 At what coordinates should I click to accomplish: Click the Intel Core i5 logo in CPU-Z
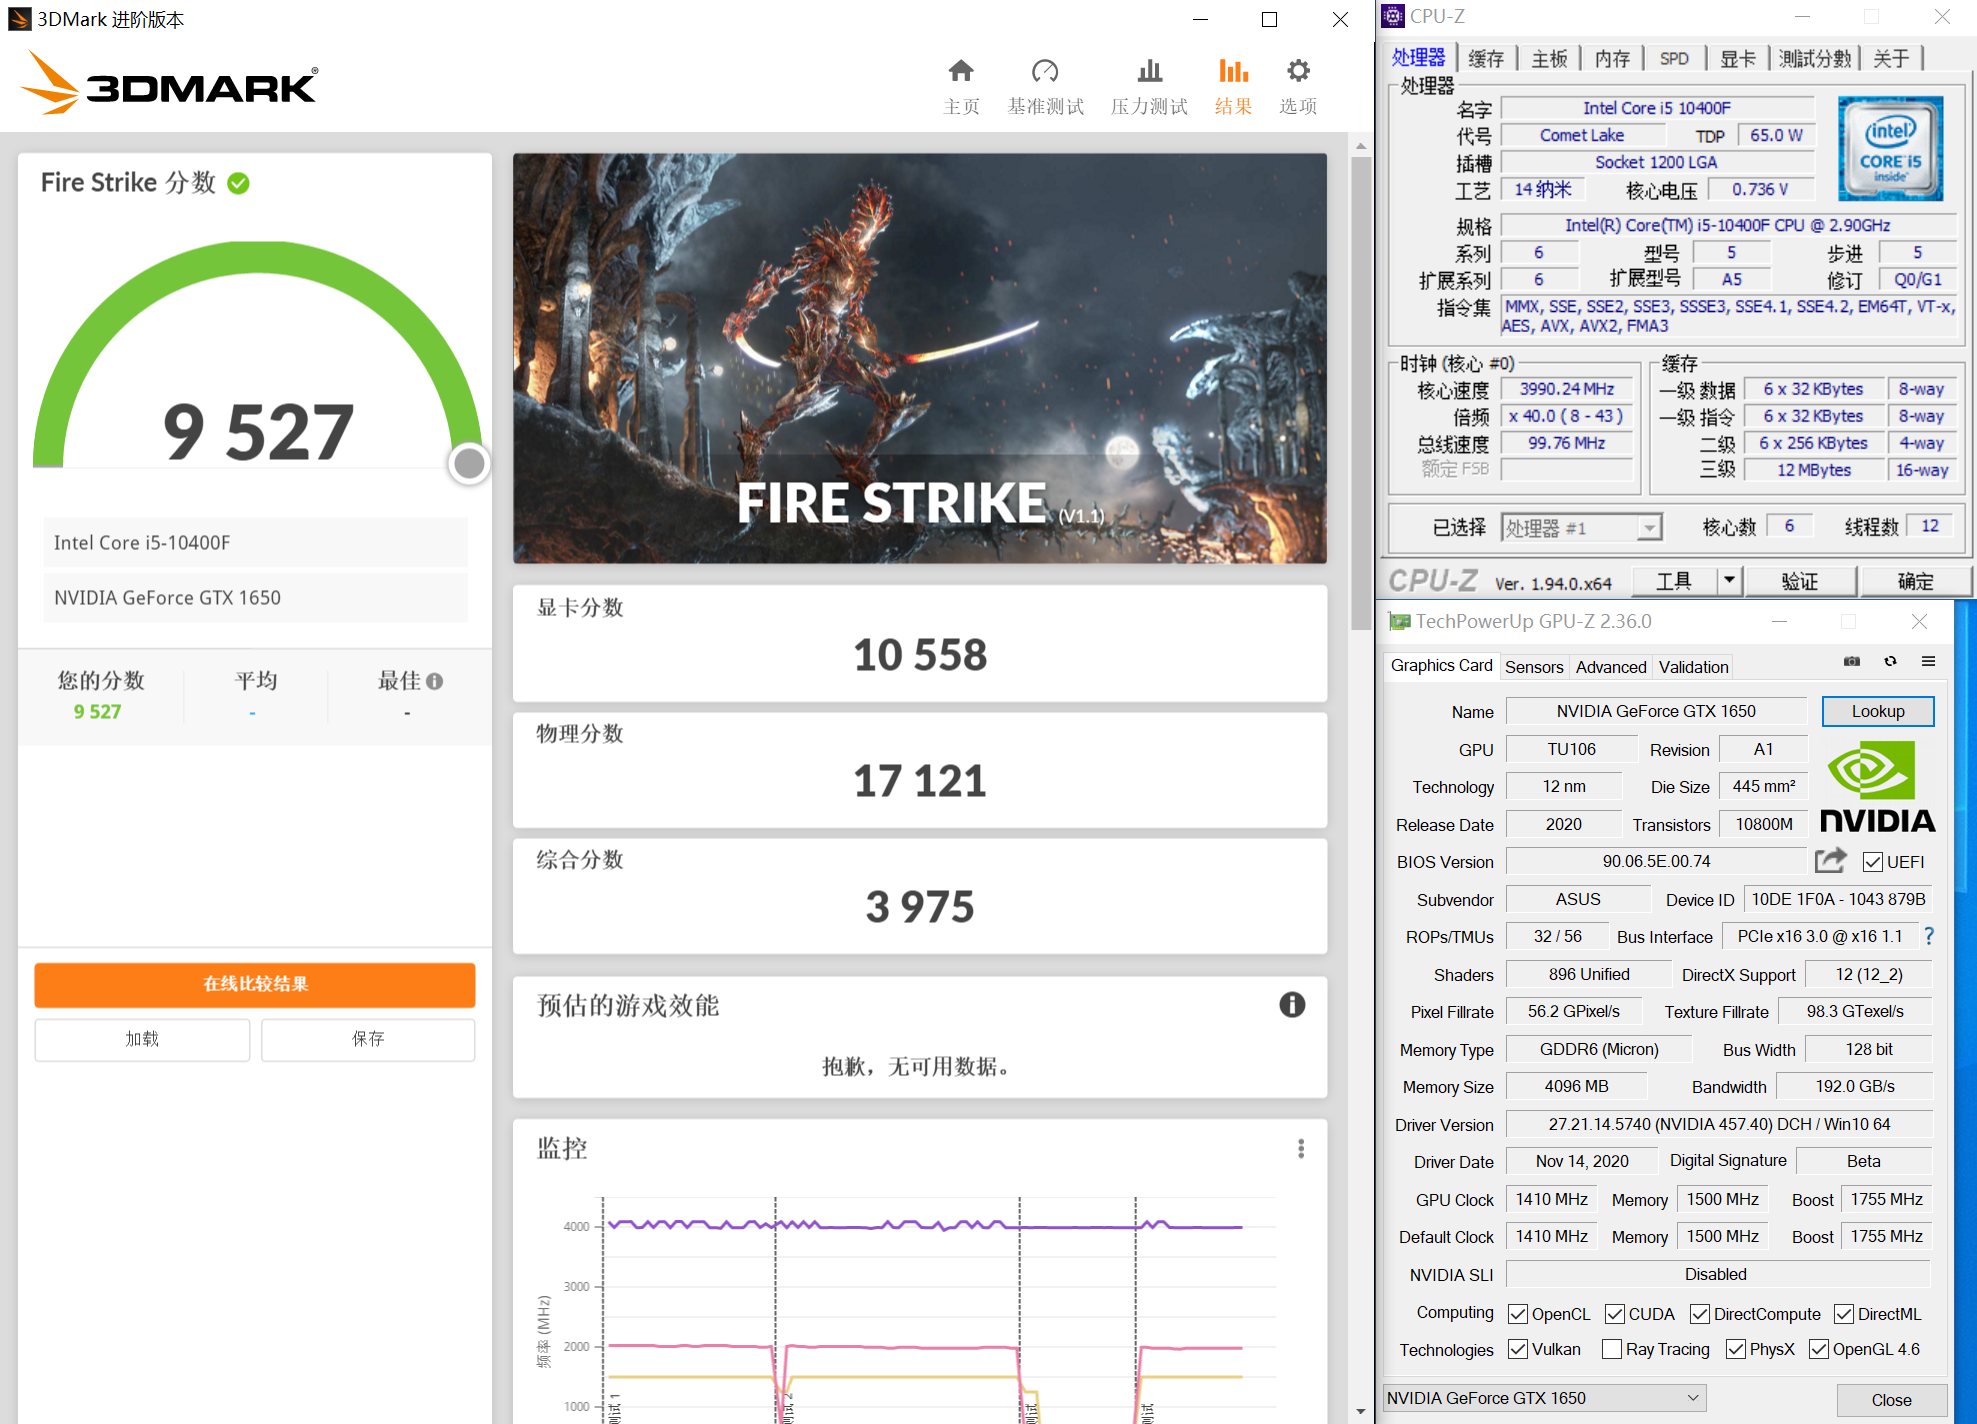(1890, 148)
